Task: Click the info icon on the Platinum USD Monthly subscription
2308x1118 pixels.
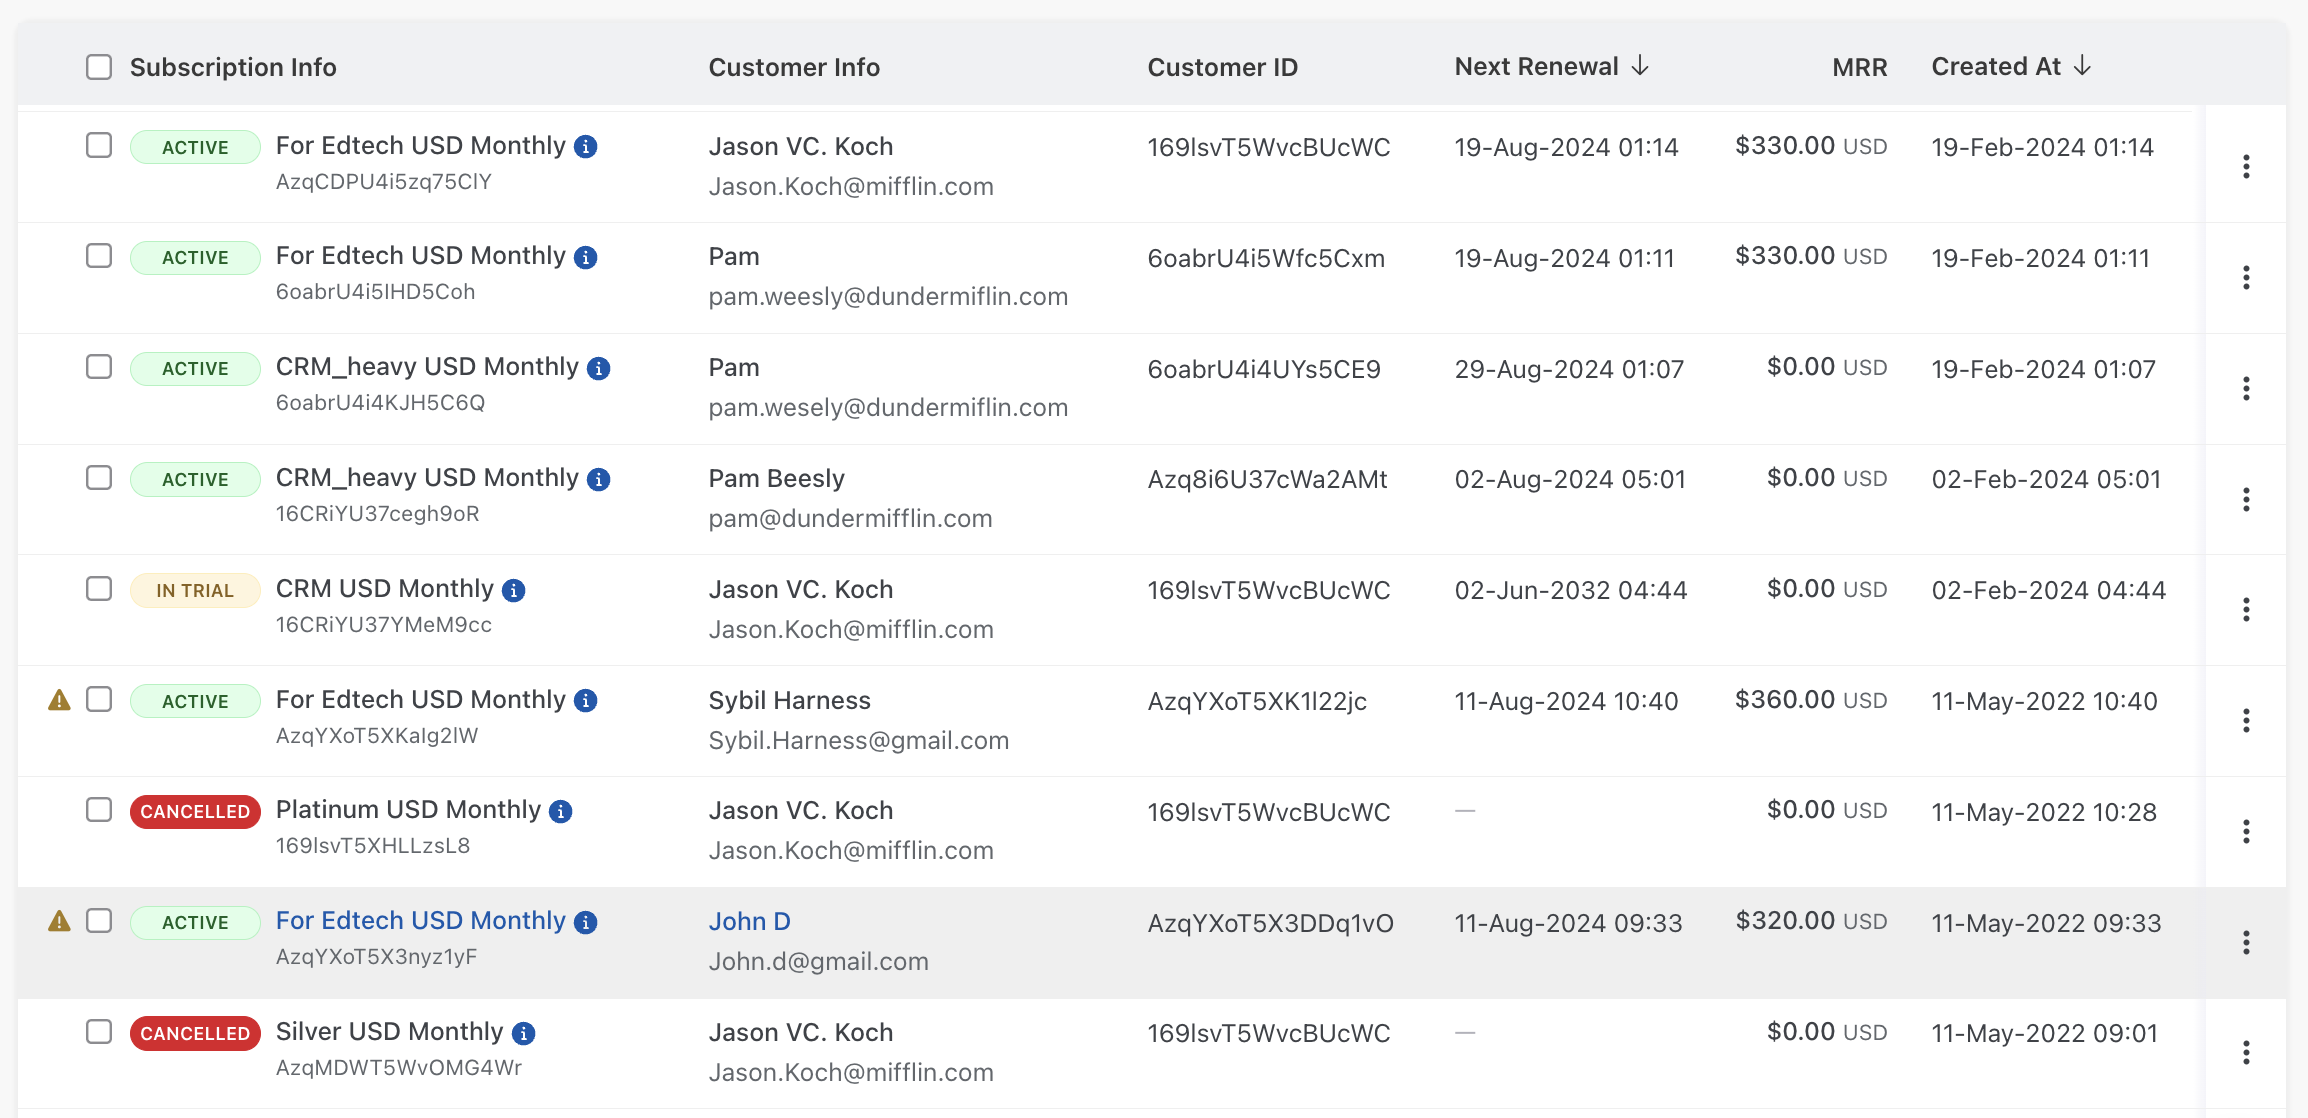Action: click(x=561, y=810)
